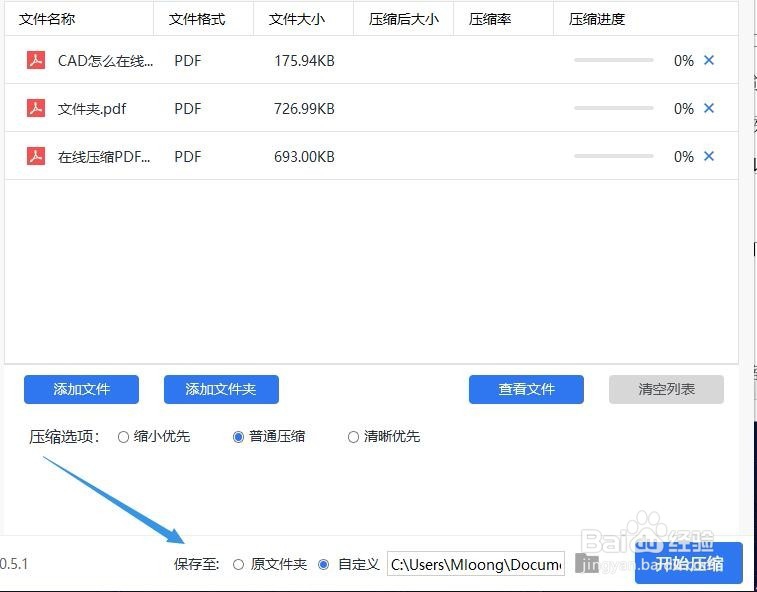Click the PDF icon of 文件夹.pdf
The width and height of the screenshot is (757, 592).
[36, 108]
